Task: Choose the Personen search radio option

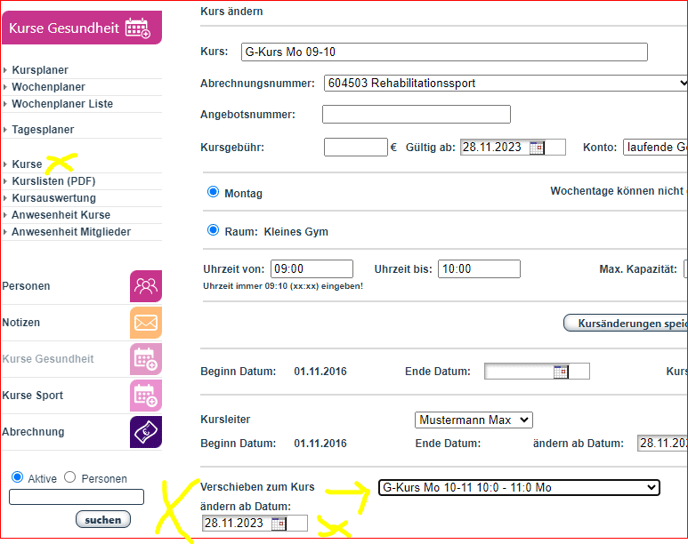Action: 70,478
